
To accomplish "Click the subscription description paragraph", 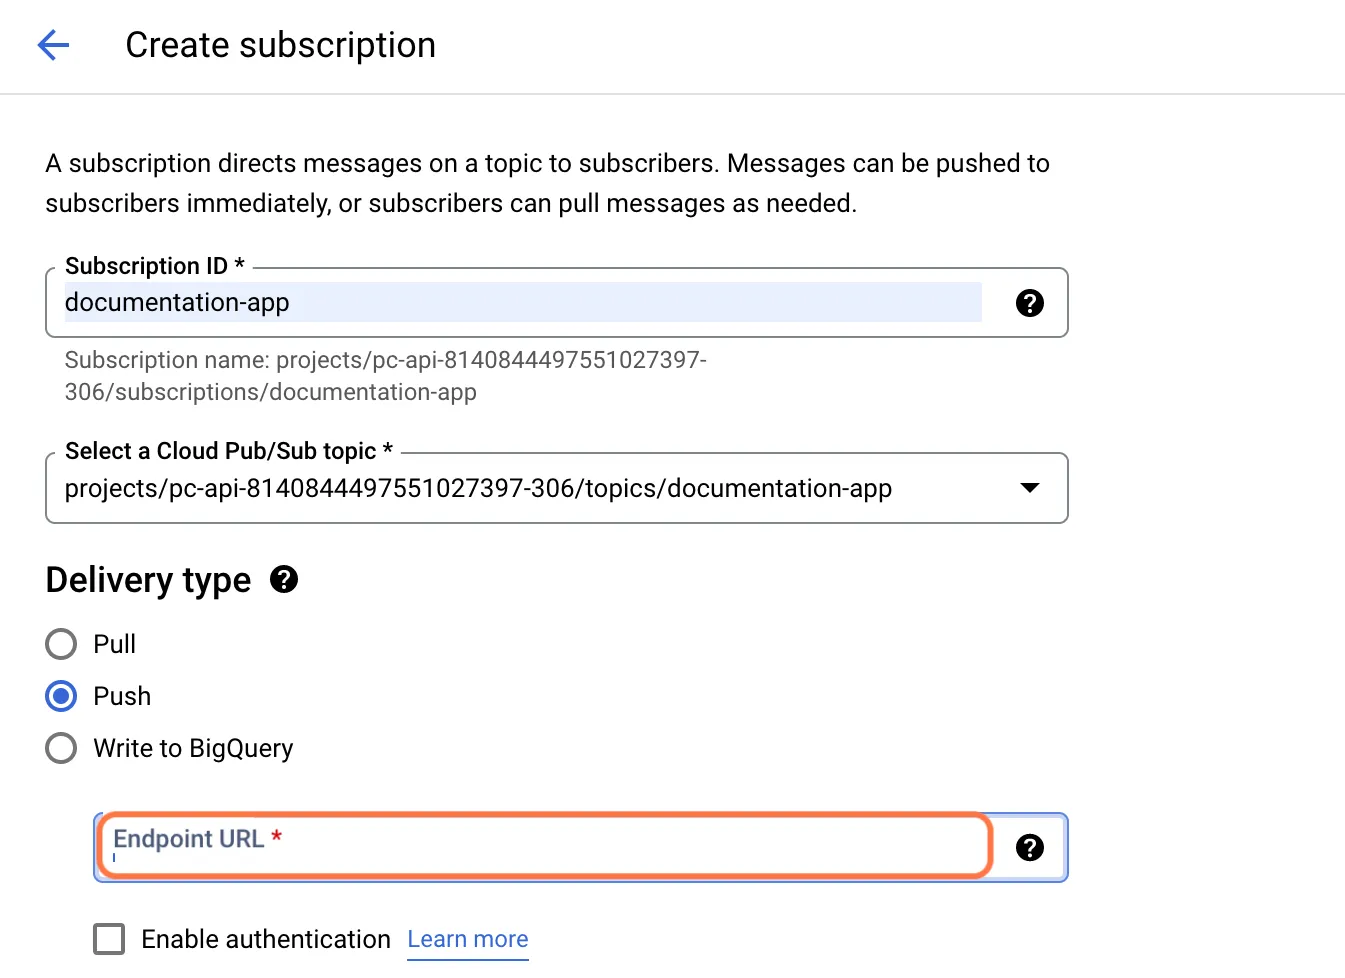I will [547, 183].
